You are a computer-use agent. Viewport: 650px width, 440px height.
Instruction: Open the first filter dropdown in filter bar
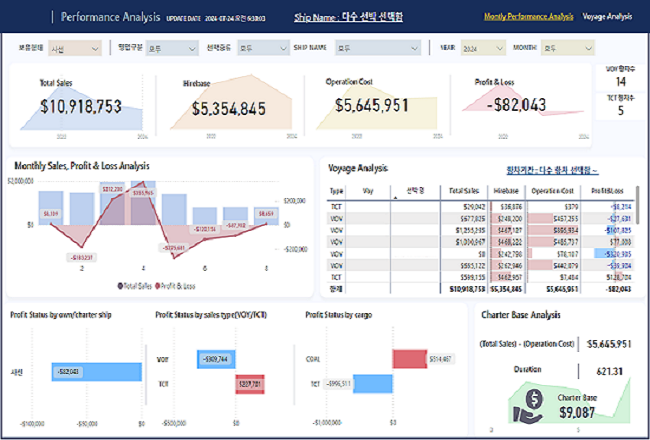[74, 47]
